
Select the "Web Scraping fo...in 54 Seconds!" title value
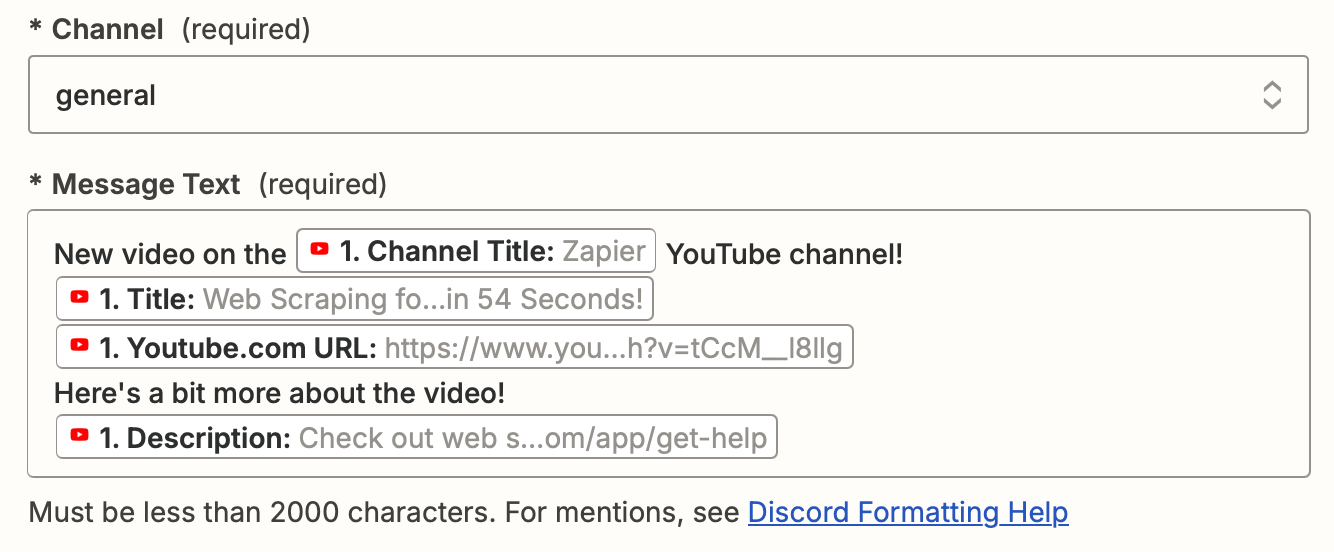pos(423,299)
